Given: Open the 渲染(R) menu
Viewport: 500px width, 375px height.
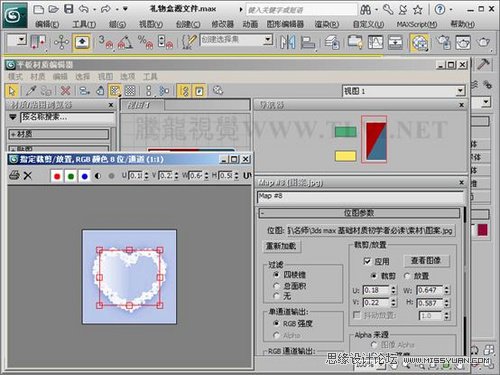Looking at the screenshot, I should (x=327, y=24).
